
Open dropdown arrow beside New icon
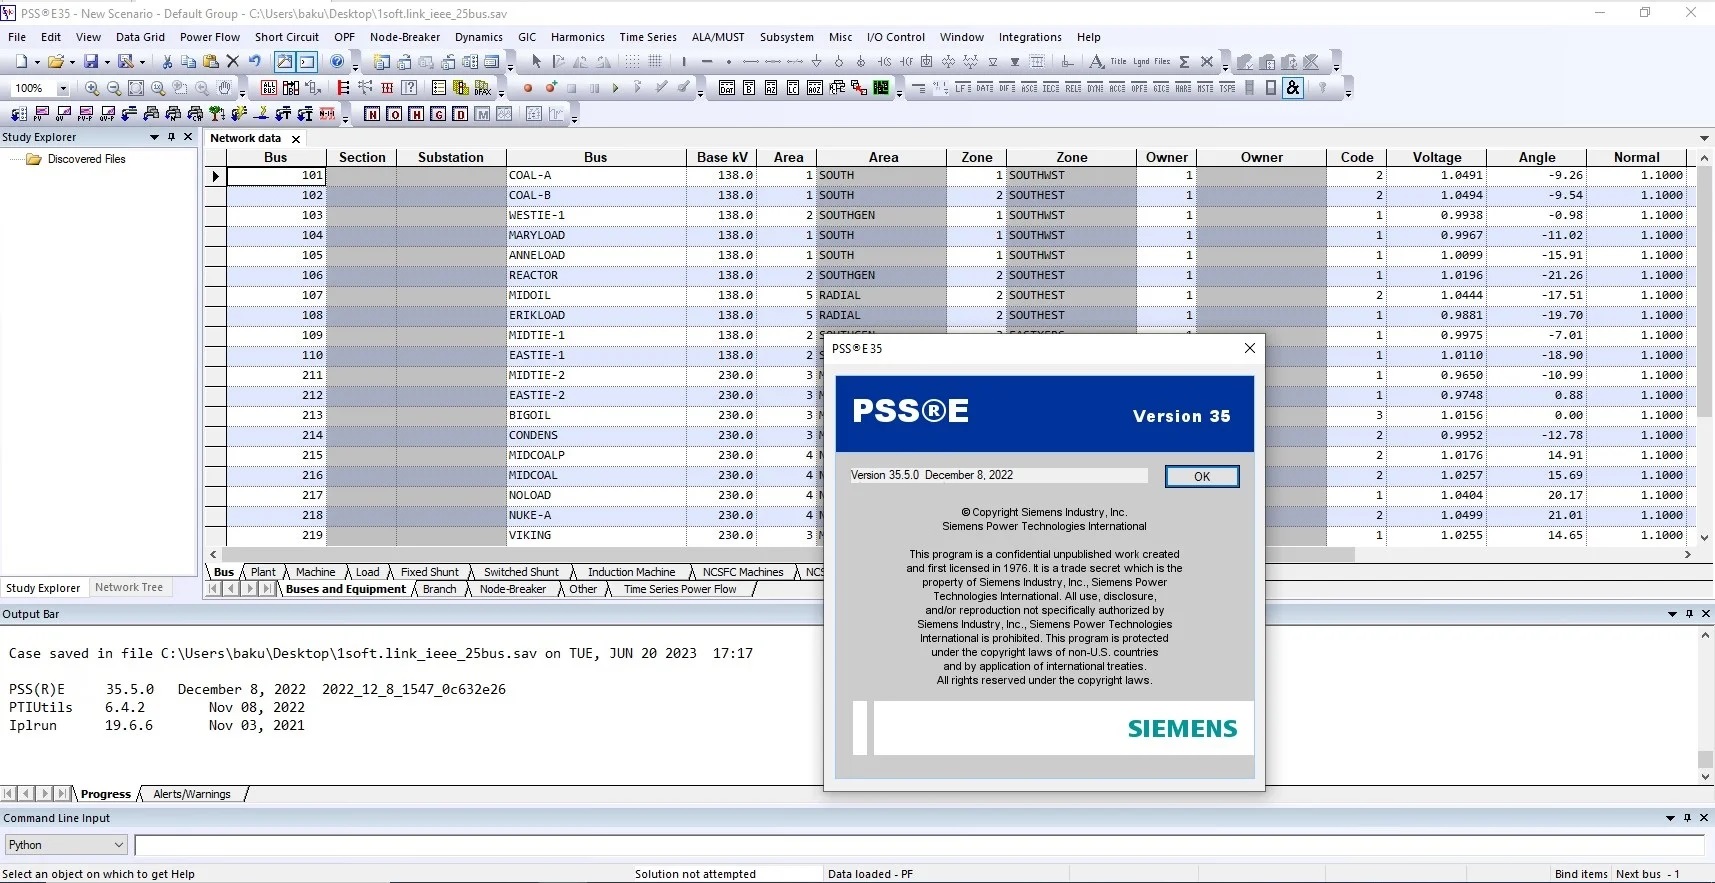point(37,62)
